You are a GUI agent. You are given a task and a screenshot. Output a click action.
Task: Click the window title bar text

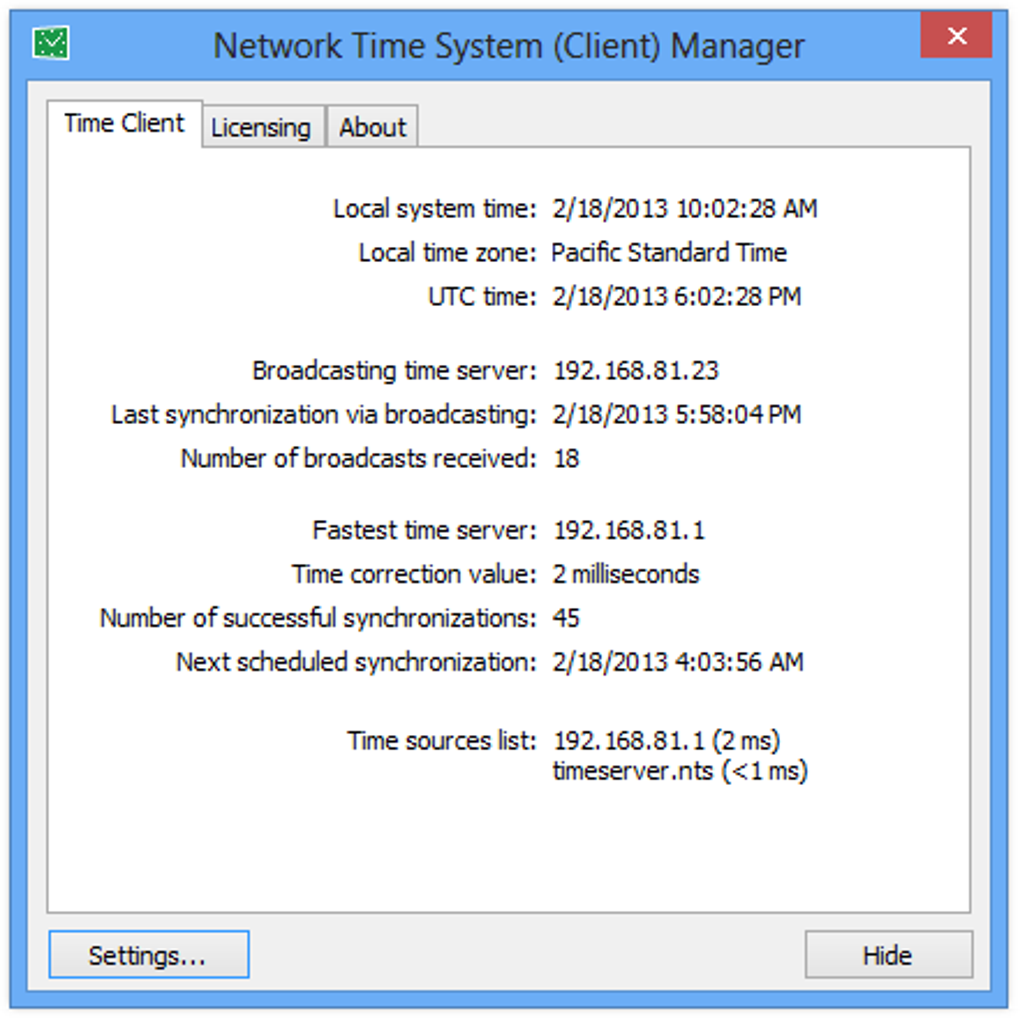tap(509, 45)
